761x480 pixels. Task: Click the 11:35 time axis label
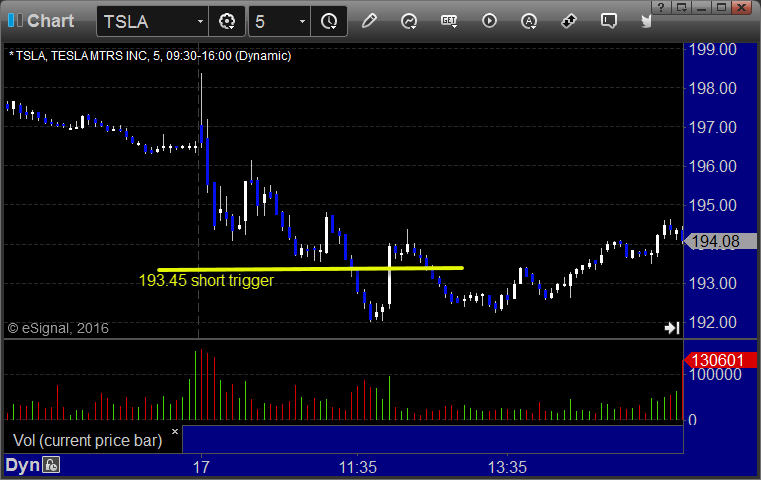[x=358, y=467]
